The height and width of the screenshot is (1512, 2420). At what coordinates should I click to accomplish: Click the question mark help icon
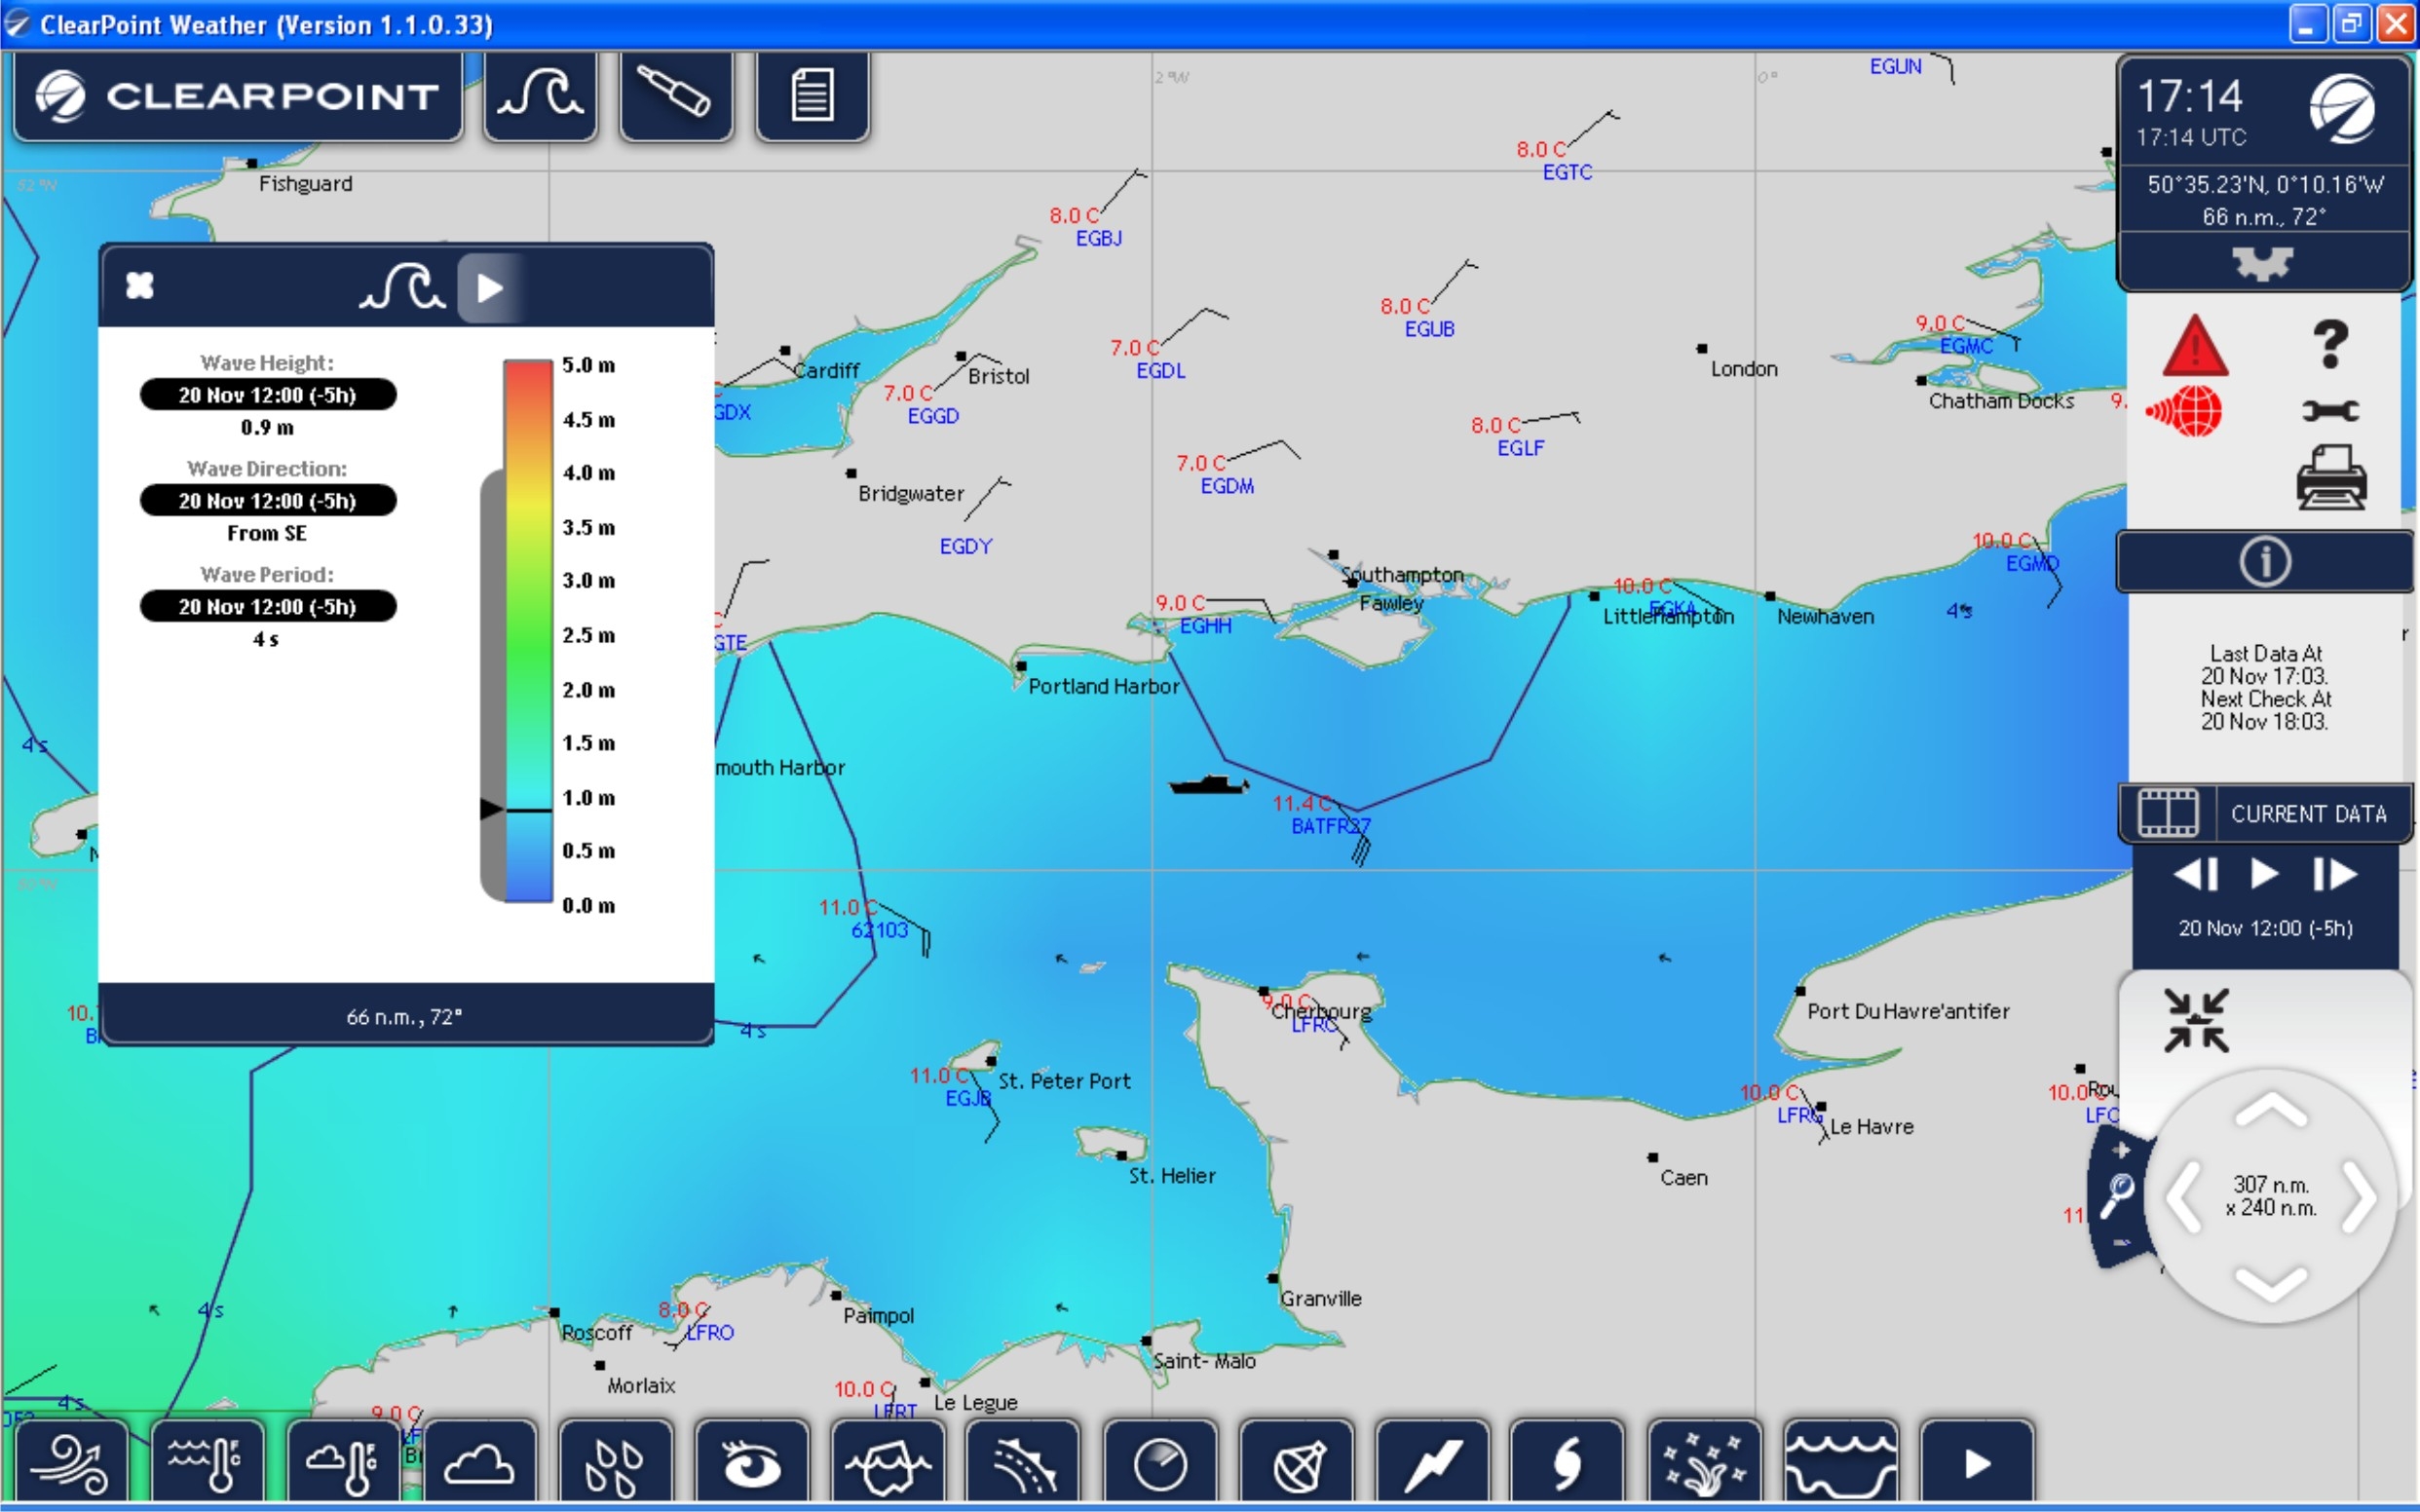coord(2330,345)
